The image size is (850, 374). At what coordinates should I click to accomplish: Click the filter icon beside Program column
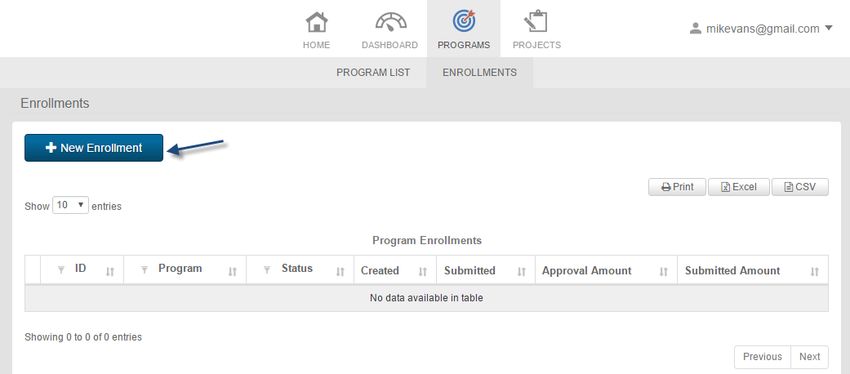point(144,269)
